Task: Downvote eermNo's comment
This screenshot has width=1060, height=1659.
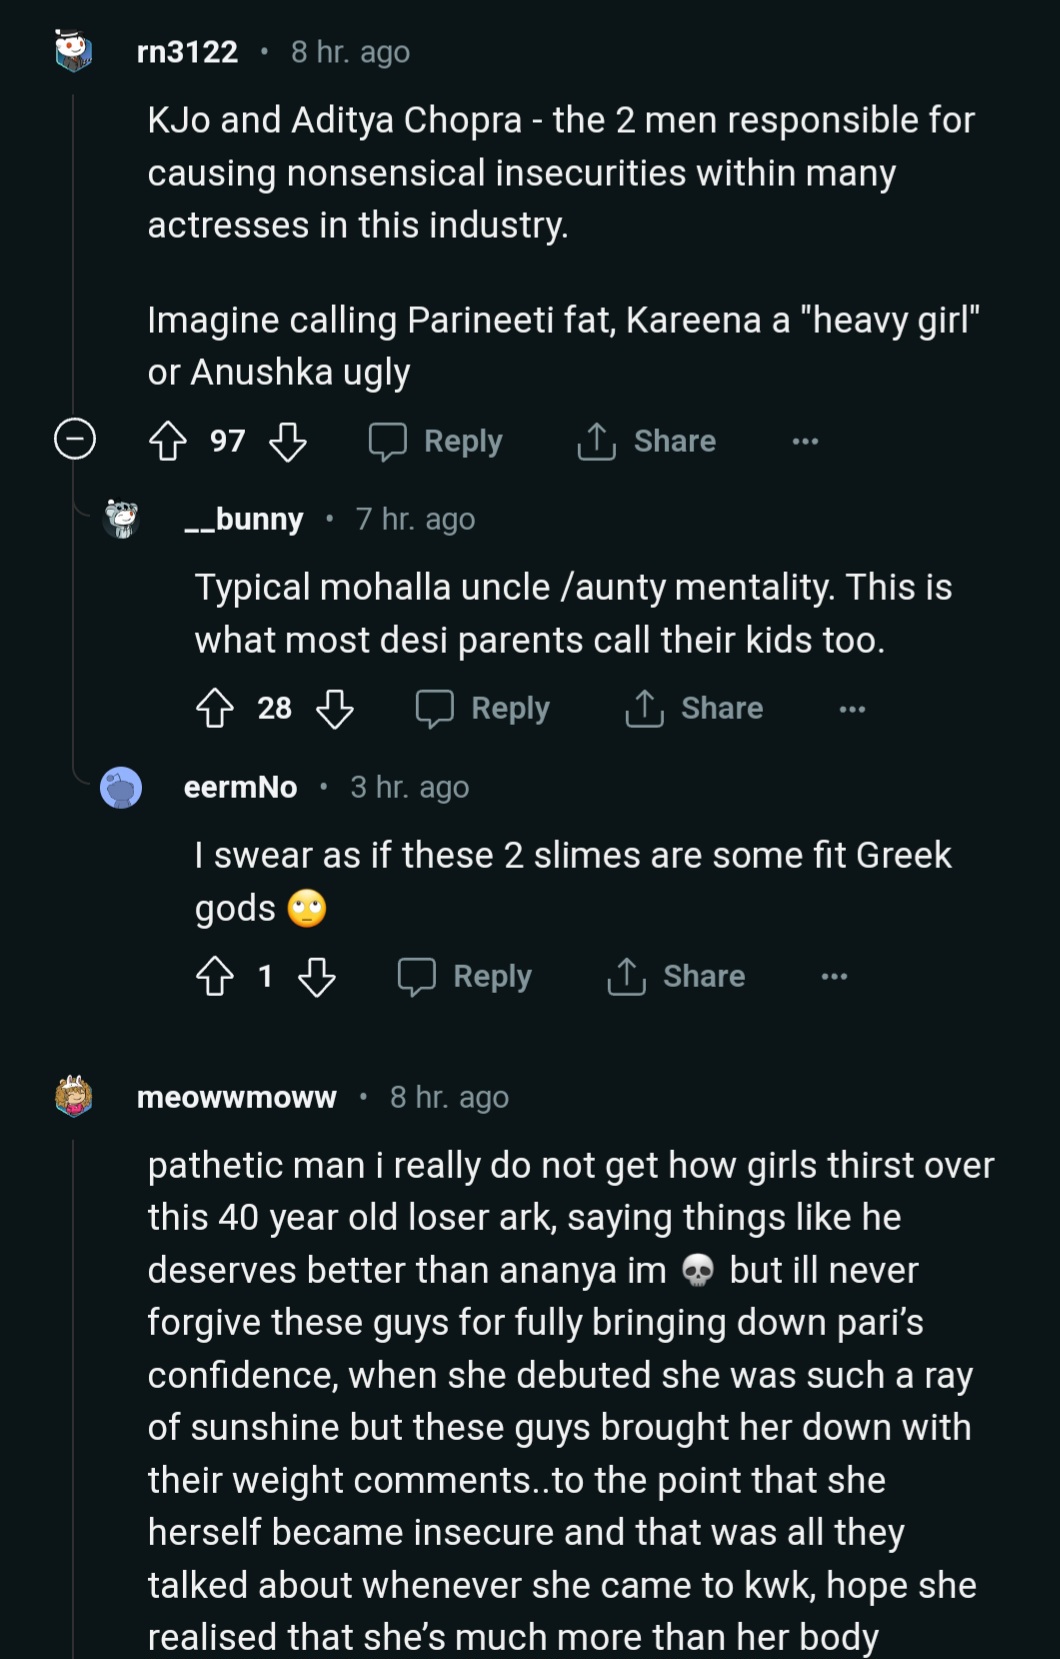Action: tap(317, 976)
